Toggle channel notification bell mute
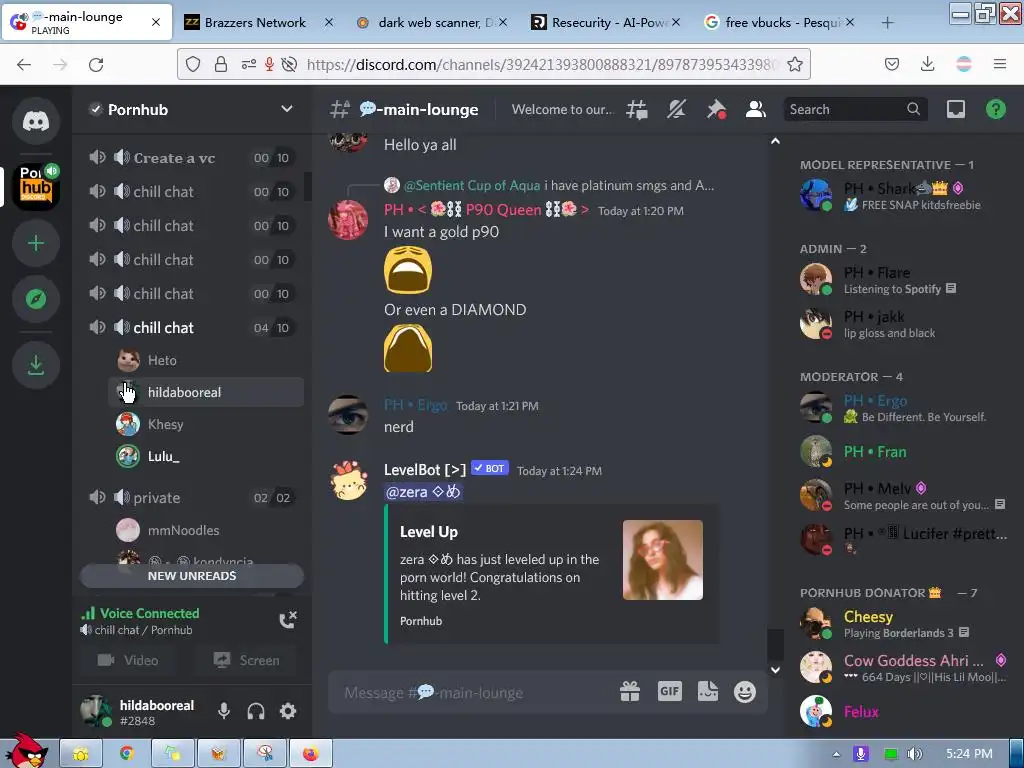This screenshot has height=768, width=1024. point(676,110)
